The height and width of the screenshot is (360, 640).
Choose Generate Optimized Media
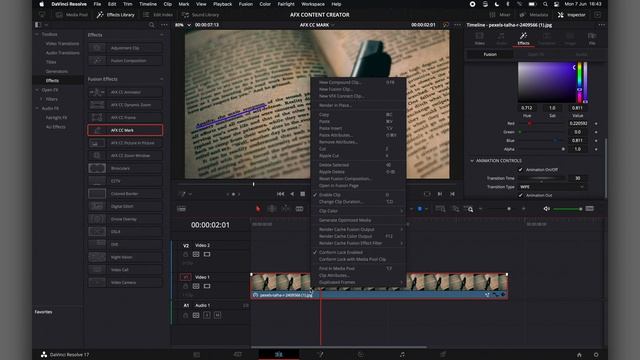[x=358, y=220]
